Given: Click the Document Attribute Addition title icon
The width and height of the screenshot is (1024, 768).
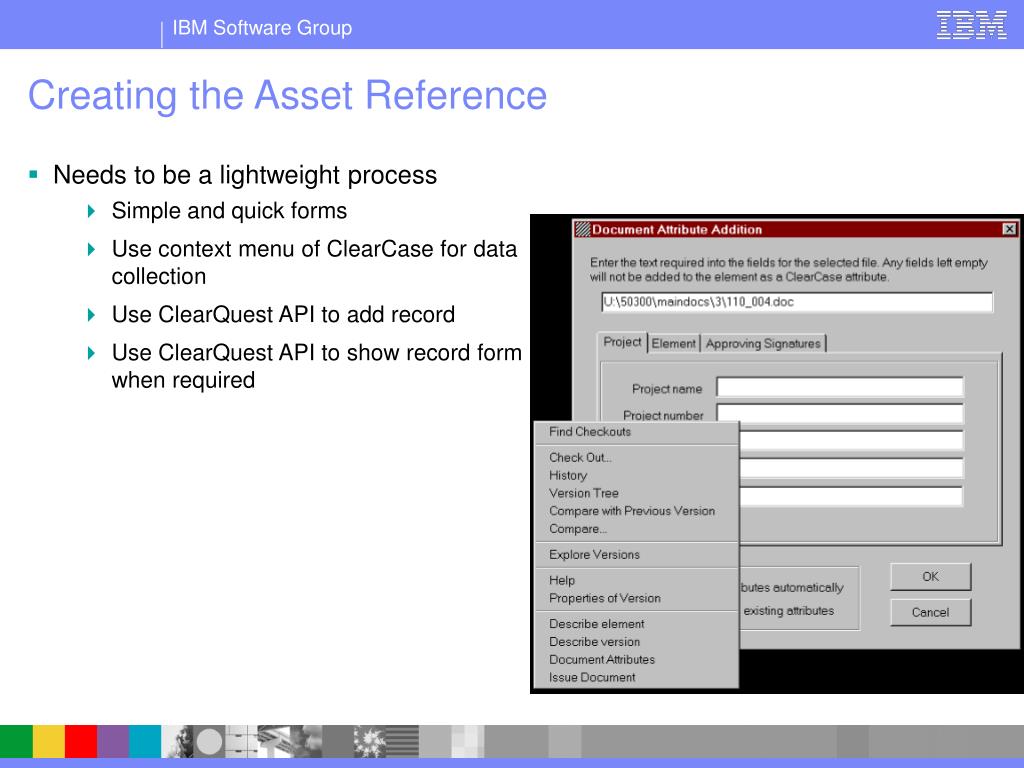Looking at the screenshot, I should 582,229.
